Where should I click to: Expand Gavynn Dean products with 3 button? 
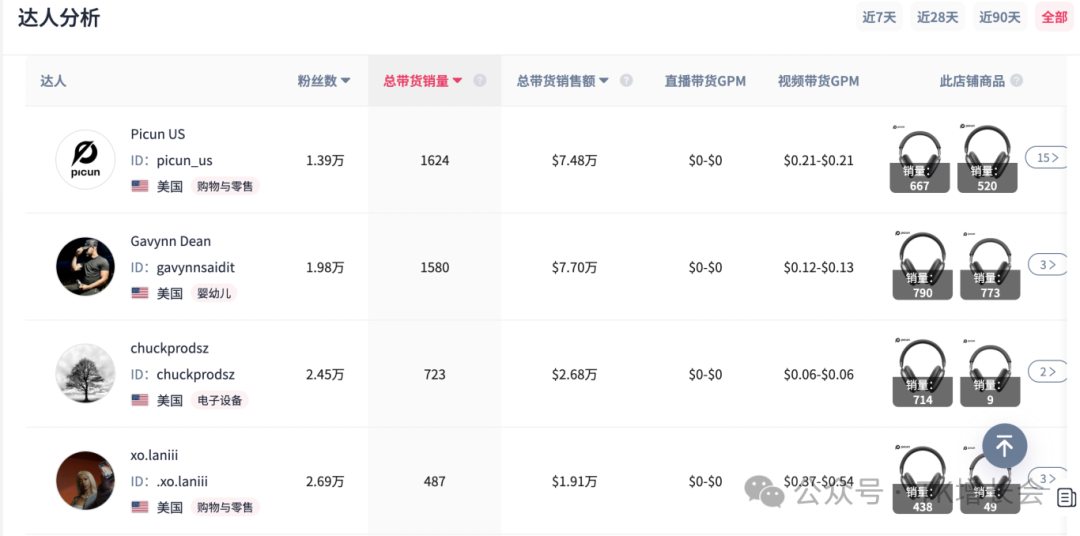pyautogui.click(x=1047, y=265)
